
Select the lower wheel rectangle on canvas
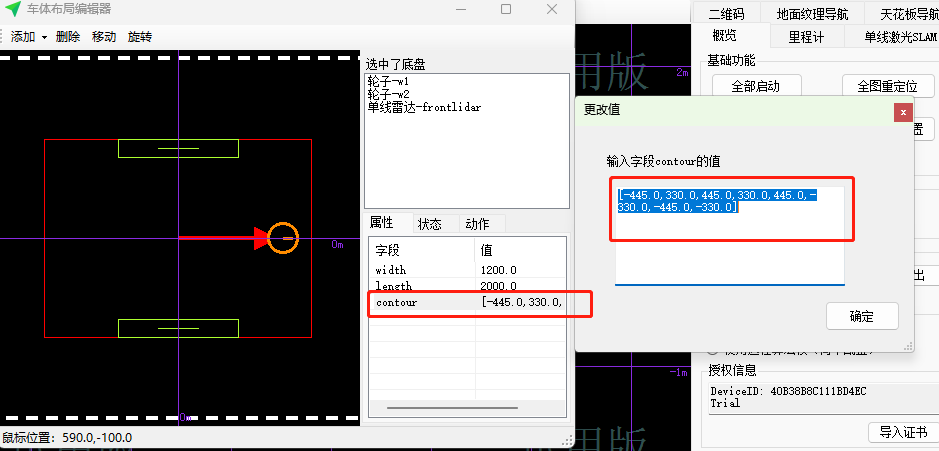178,328
